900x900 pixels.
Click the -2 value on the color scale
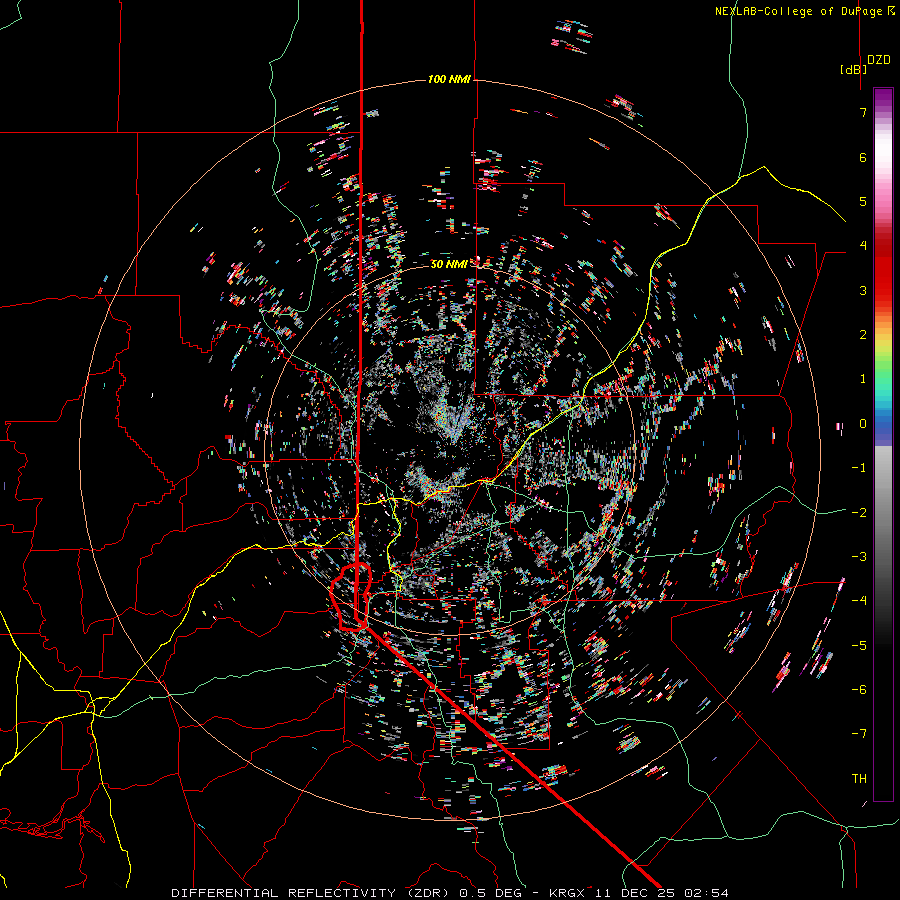[859, 513]
